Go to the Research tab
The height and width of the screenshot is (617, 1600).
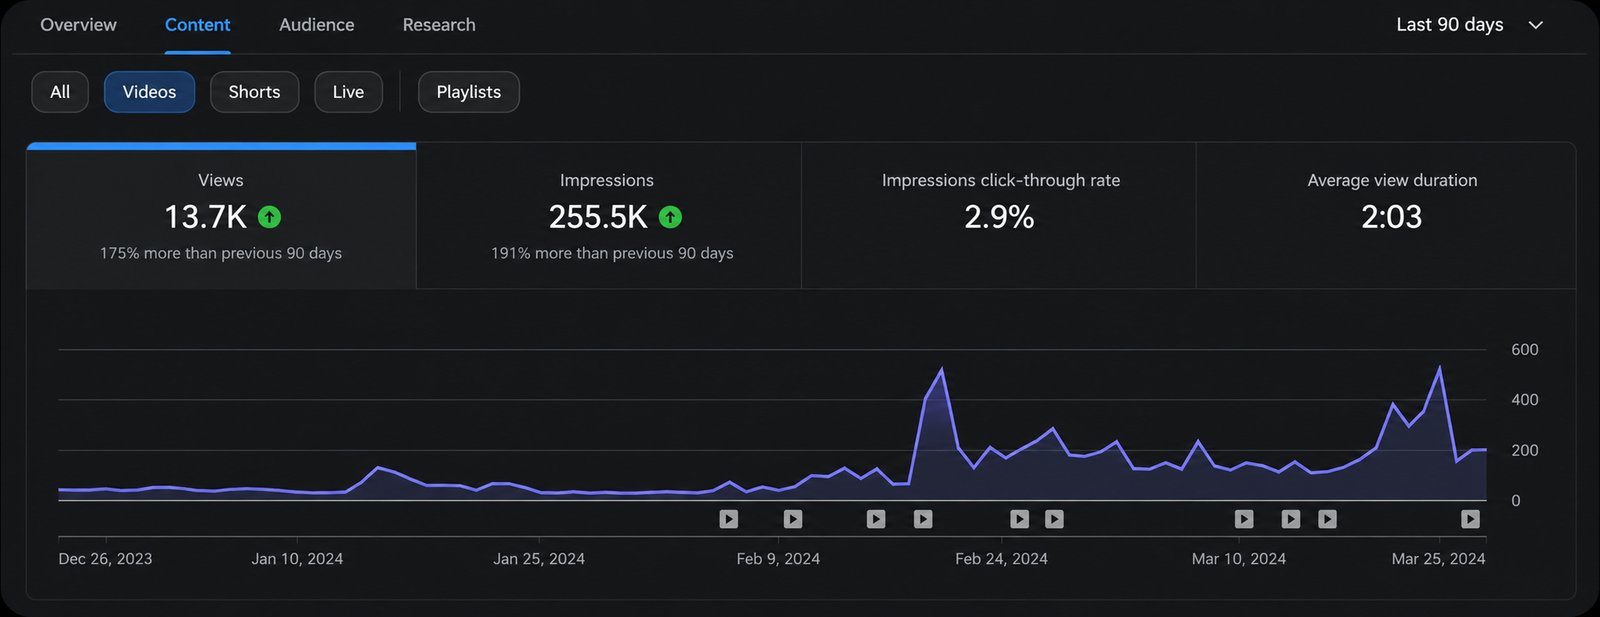point(439,25)
